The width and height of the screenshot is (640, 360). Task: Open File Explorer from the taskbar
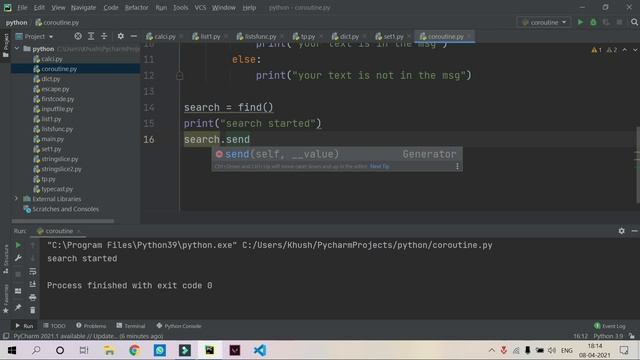pos(109,350)
